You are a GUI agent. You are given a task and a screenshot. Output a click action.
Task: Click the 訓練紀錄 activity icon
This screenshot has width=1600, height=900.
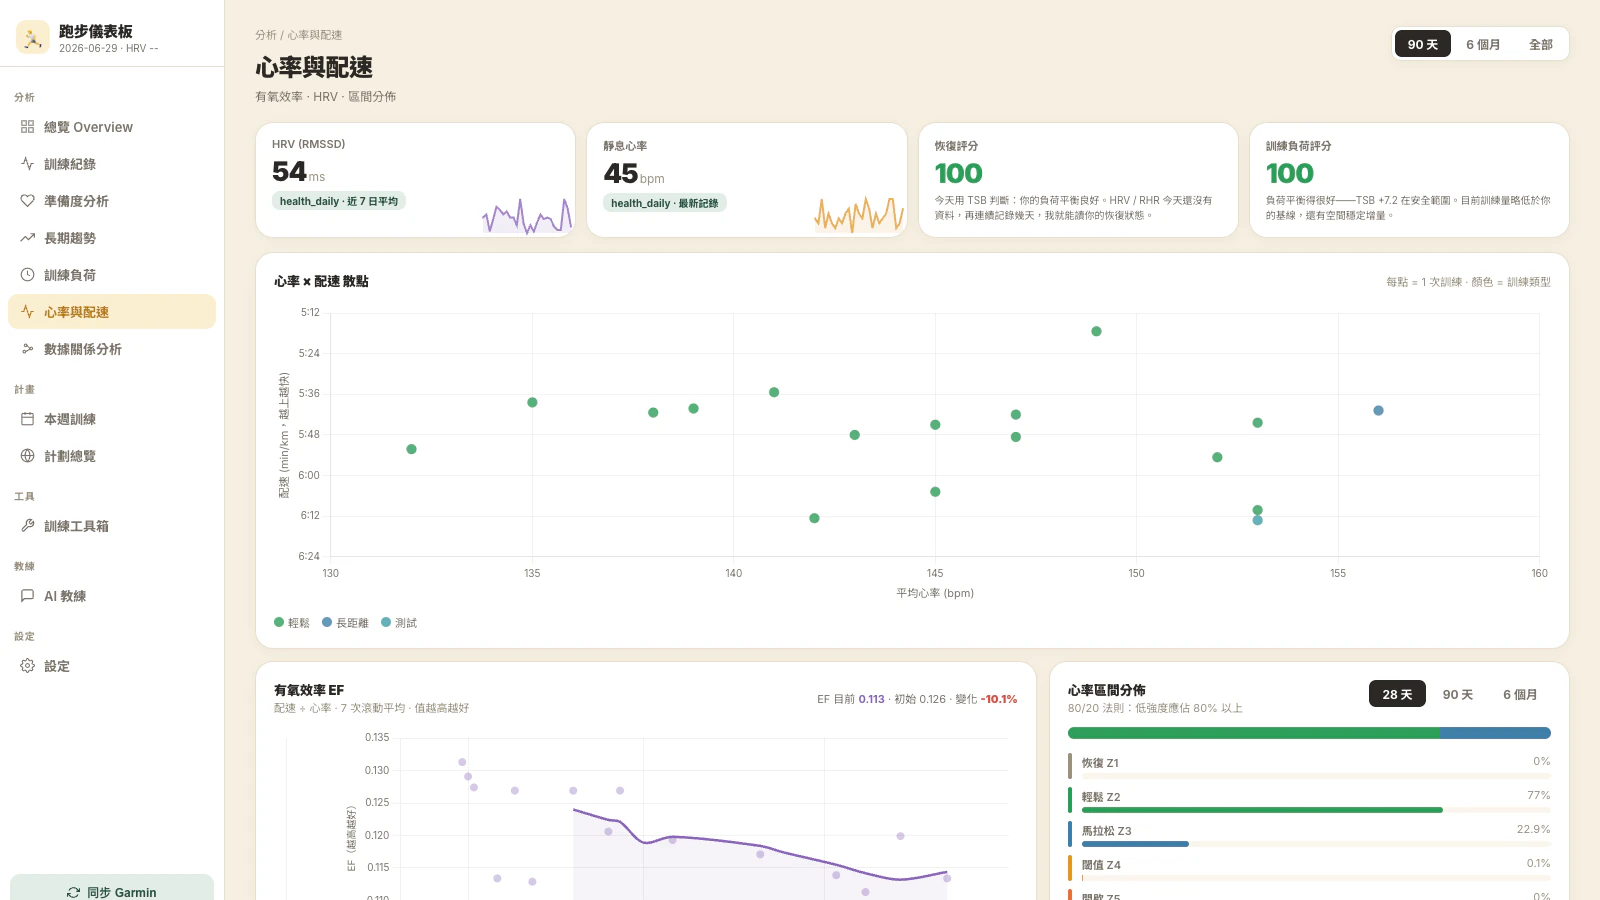point(27,164)
